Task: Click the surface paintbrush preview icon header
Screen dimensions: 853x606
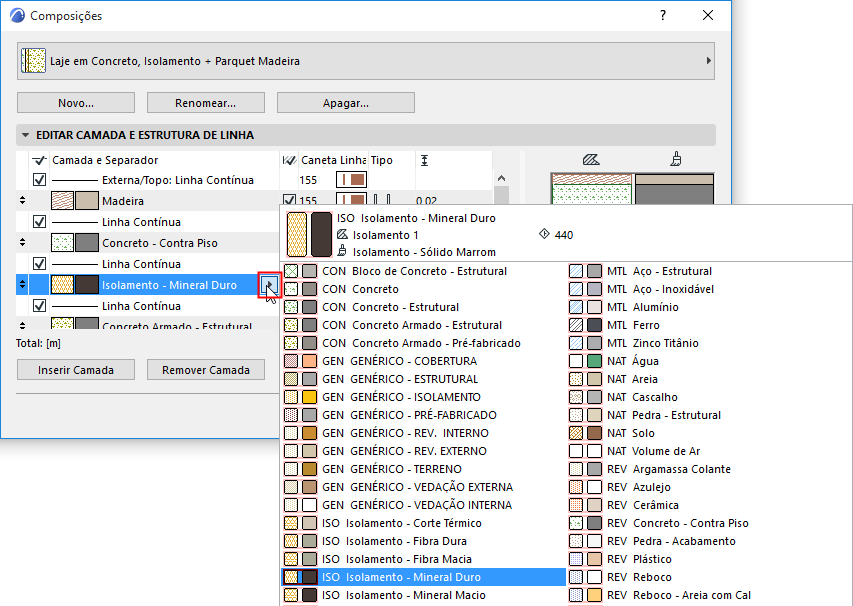Action: [676, 159]
